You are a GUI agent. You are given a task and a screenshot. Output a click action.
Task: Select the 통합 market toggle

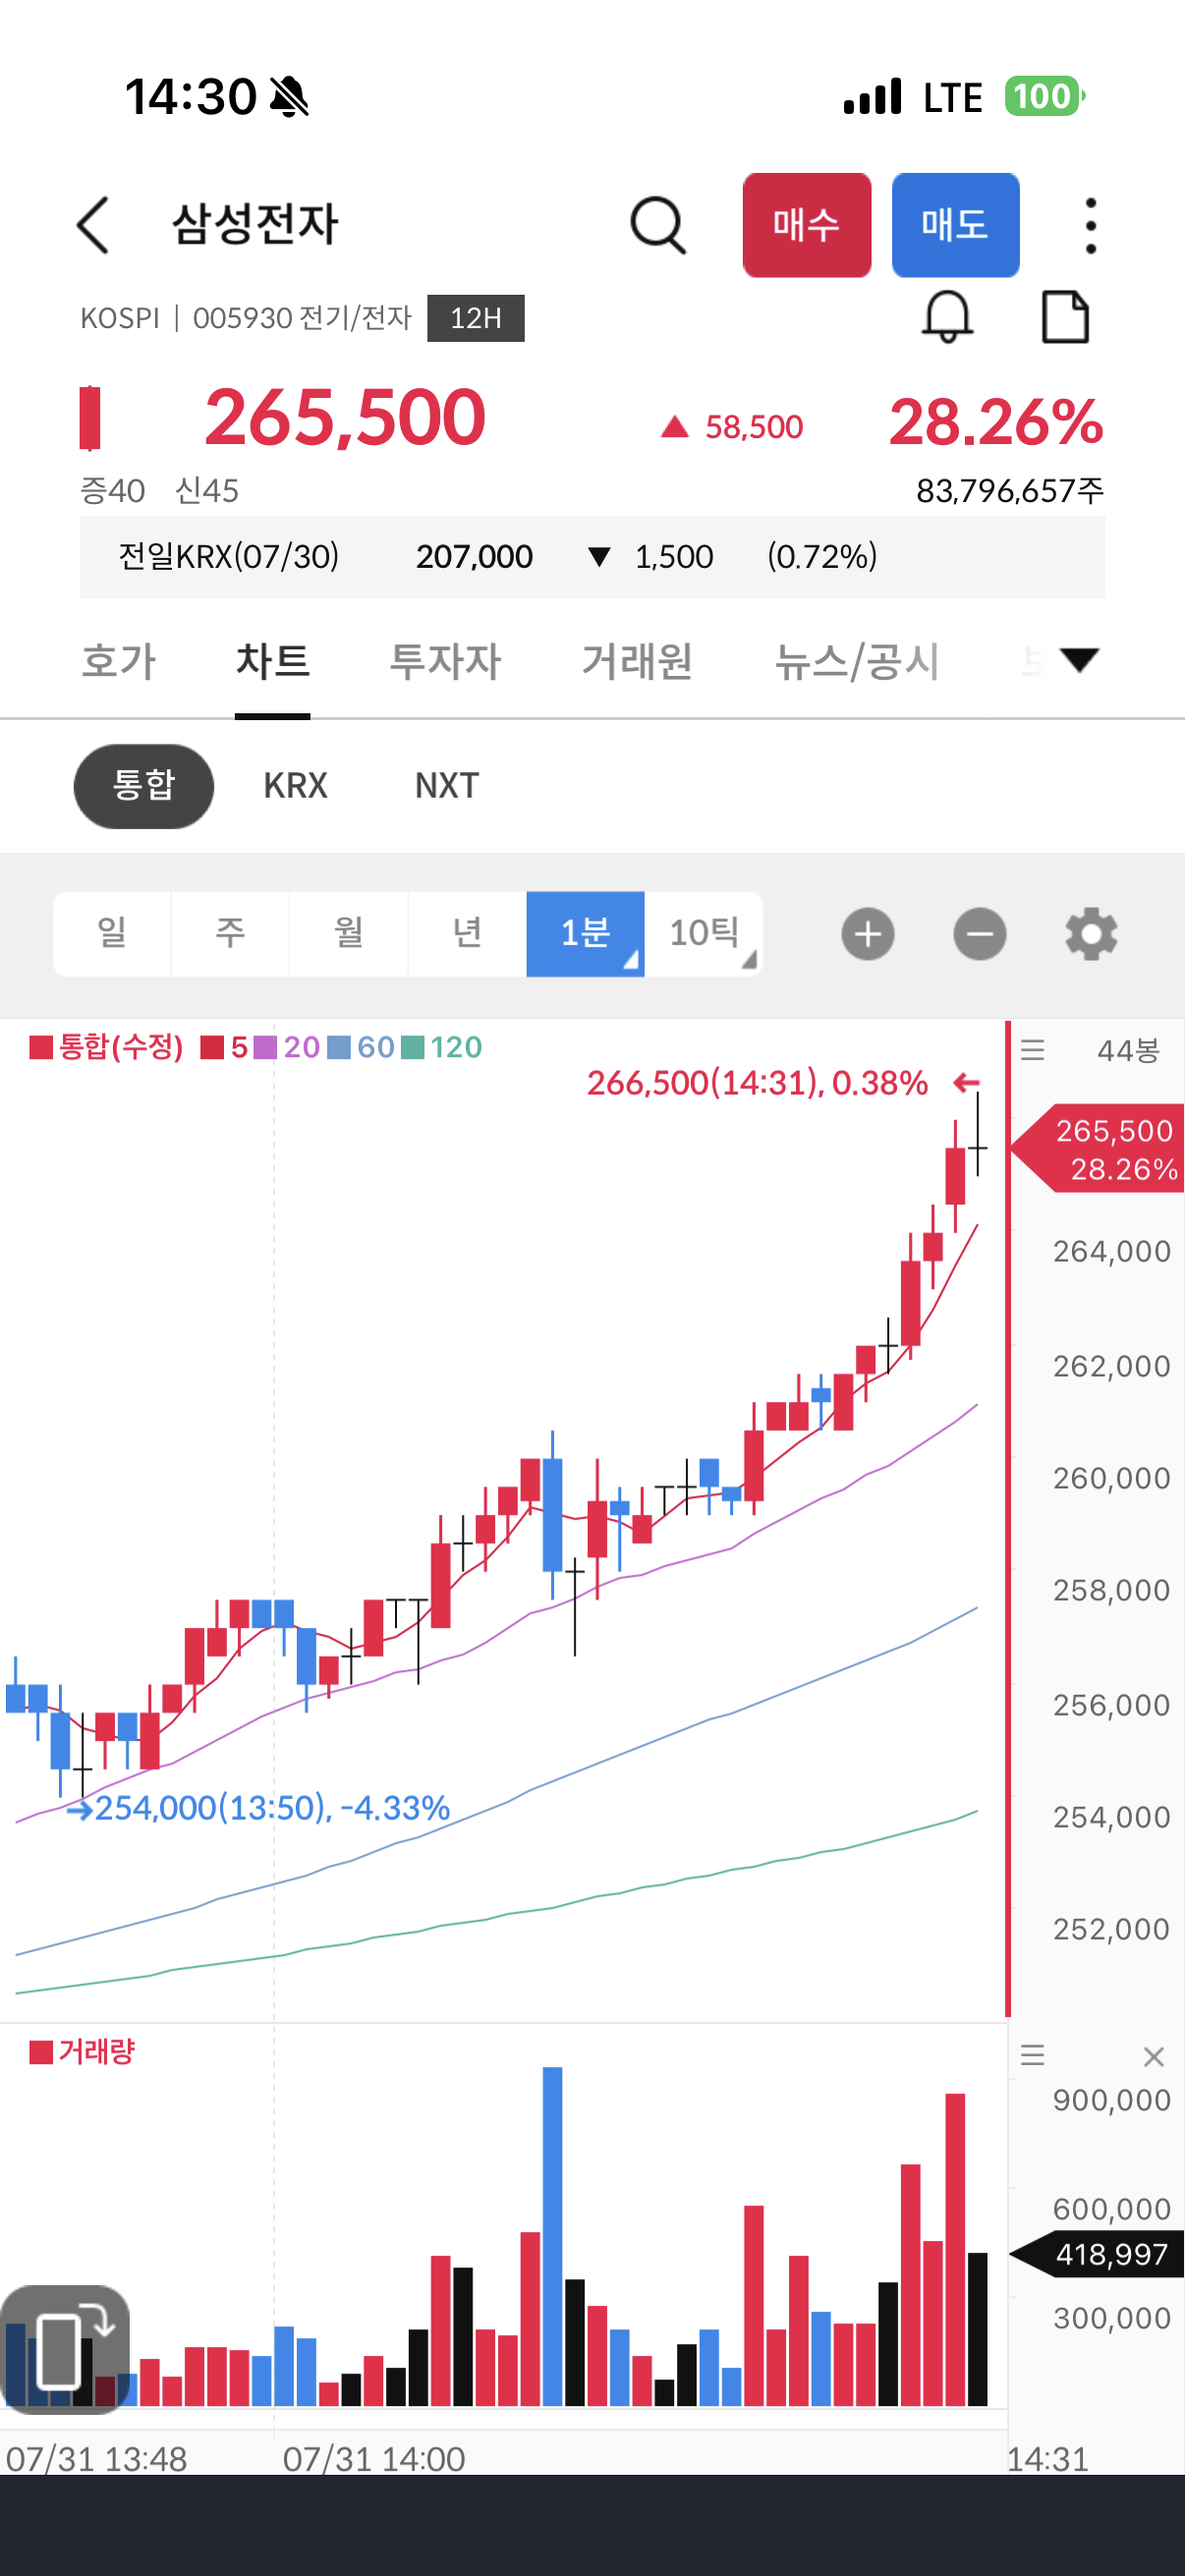pos(144,786)
